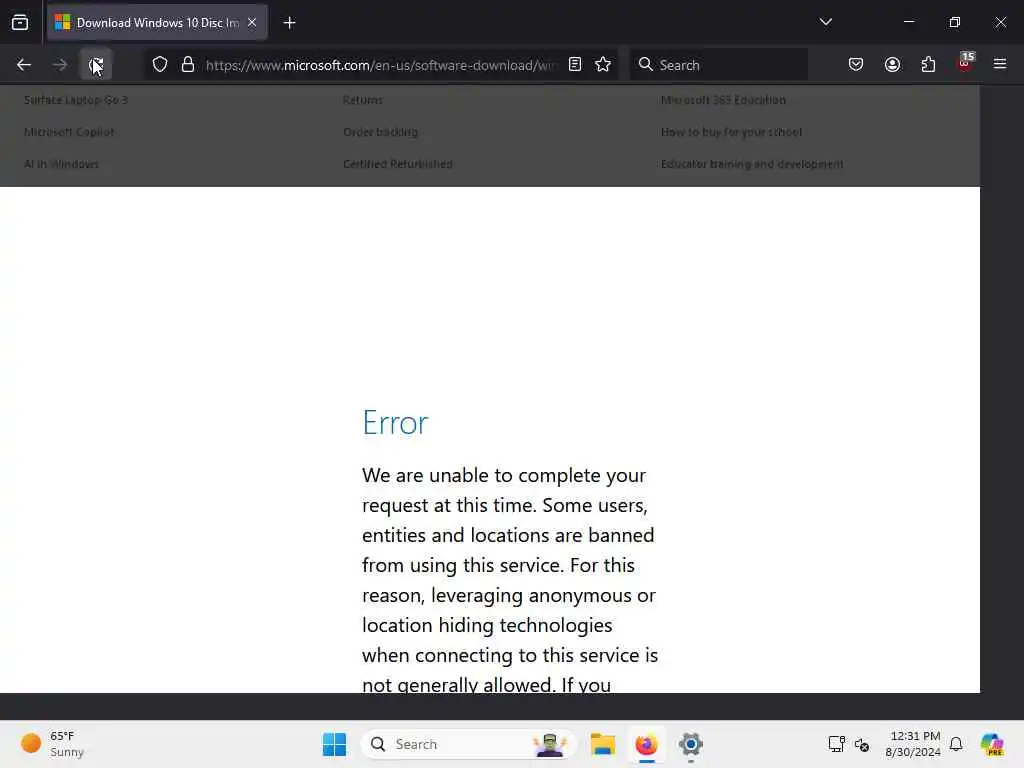Go back to the previous page
The height and width of the screenshot is (768, 1024).
pyautogui.click(x=24, y=65)
